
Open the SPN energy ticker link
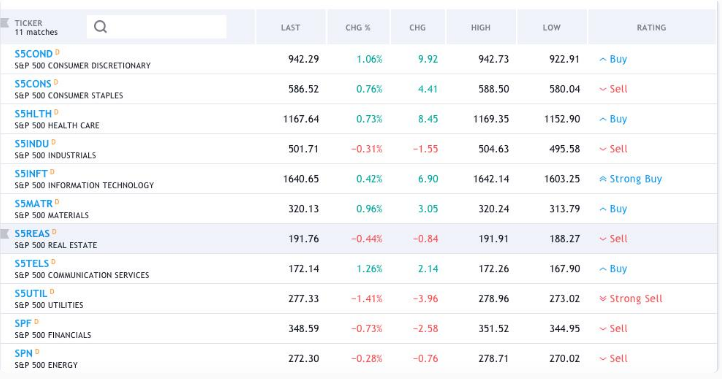point(23,353)
